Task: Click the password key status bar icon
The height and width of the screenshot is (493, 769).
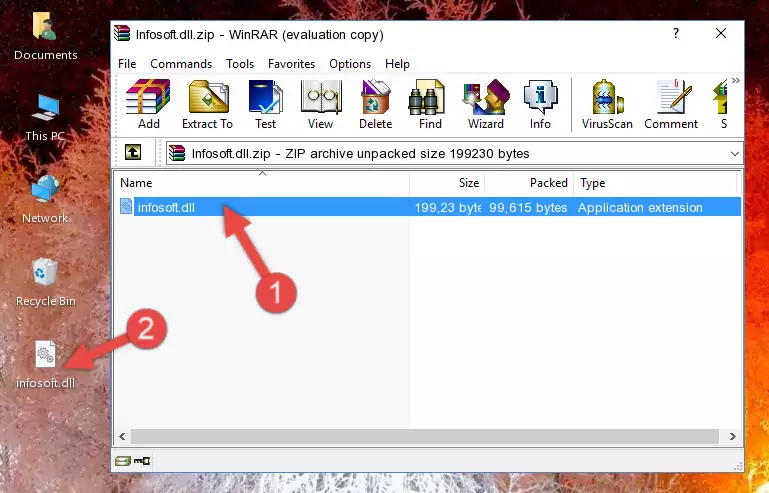Action: tap(142, 461)
